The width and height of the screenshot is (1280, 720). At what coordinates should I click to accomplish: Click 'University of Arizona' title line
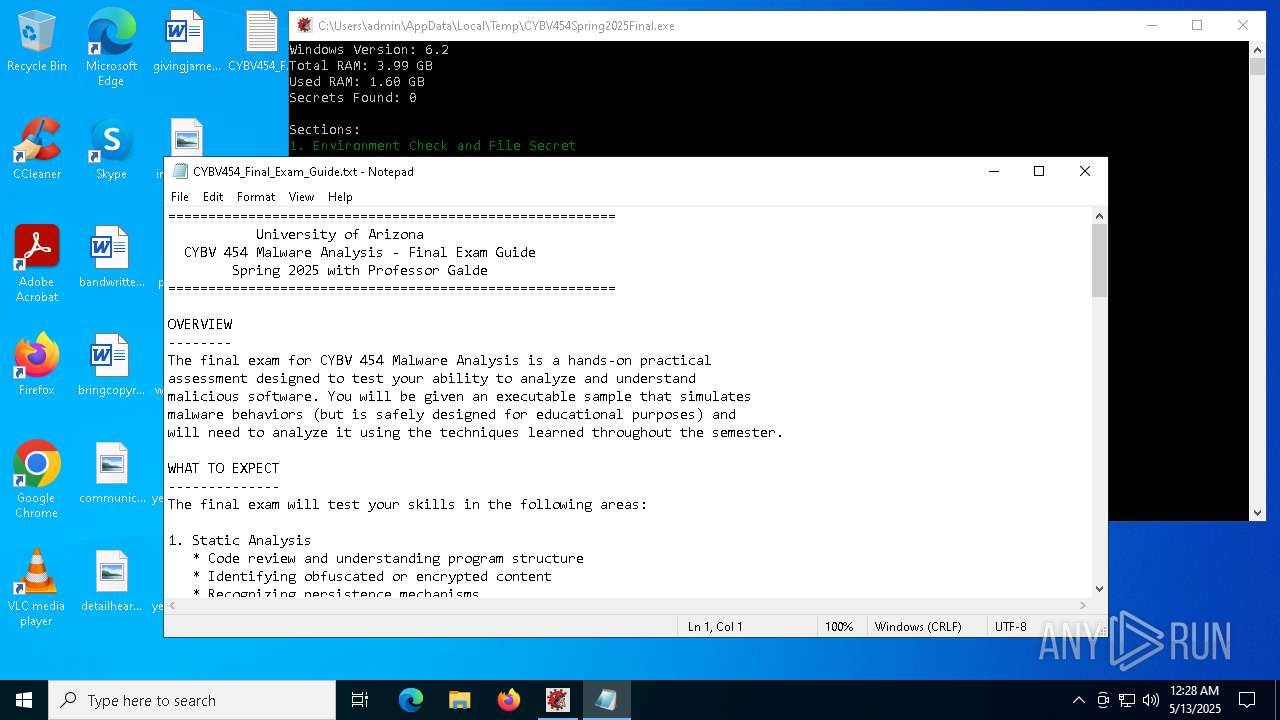coord(340,234)
